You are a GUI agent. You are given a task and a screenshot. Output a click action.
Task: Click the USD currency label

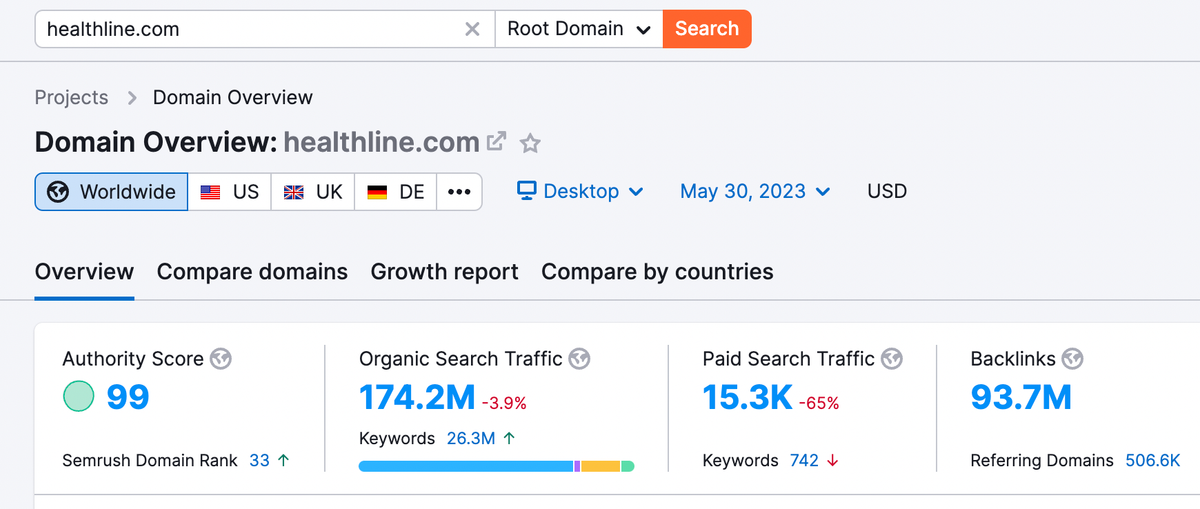point(887,192)
